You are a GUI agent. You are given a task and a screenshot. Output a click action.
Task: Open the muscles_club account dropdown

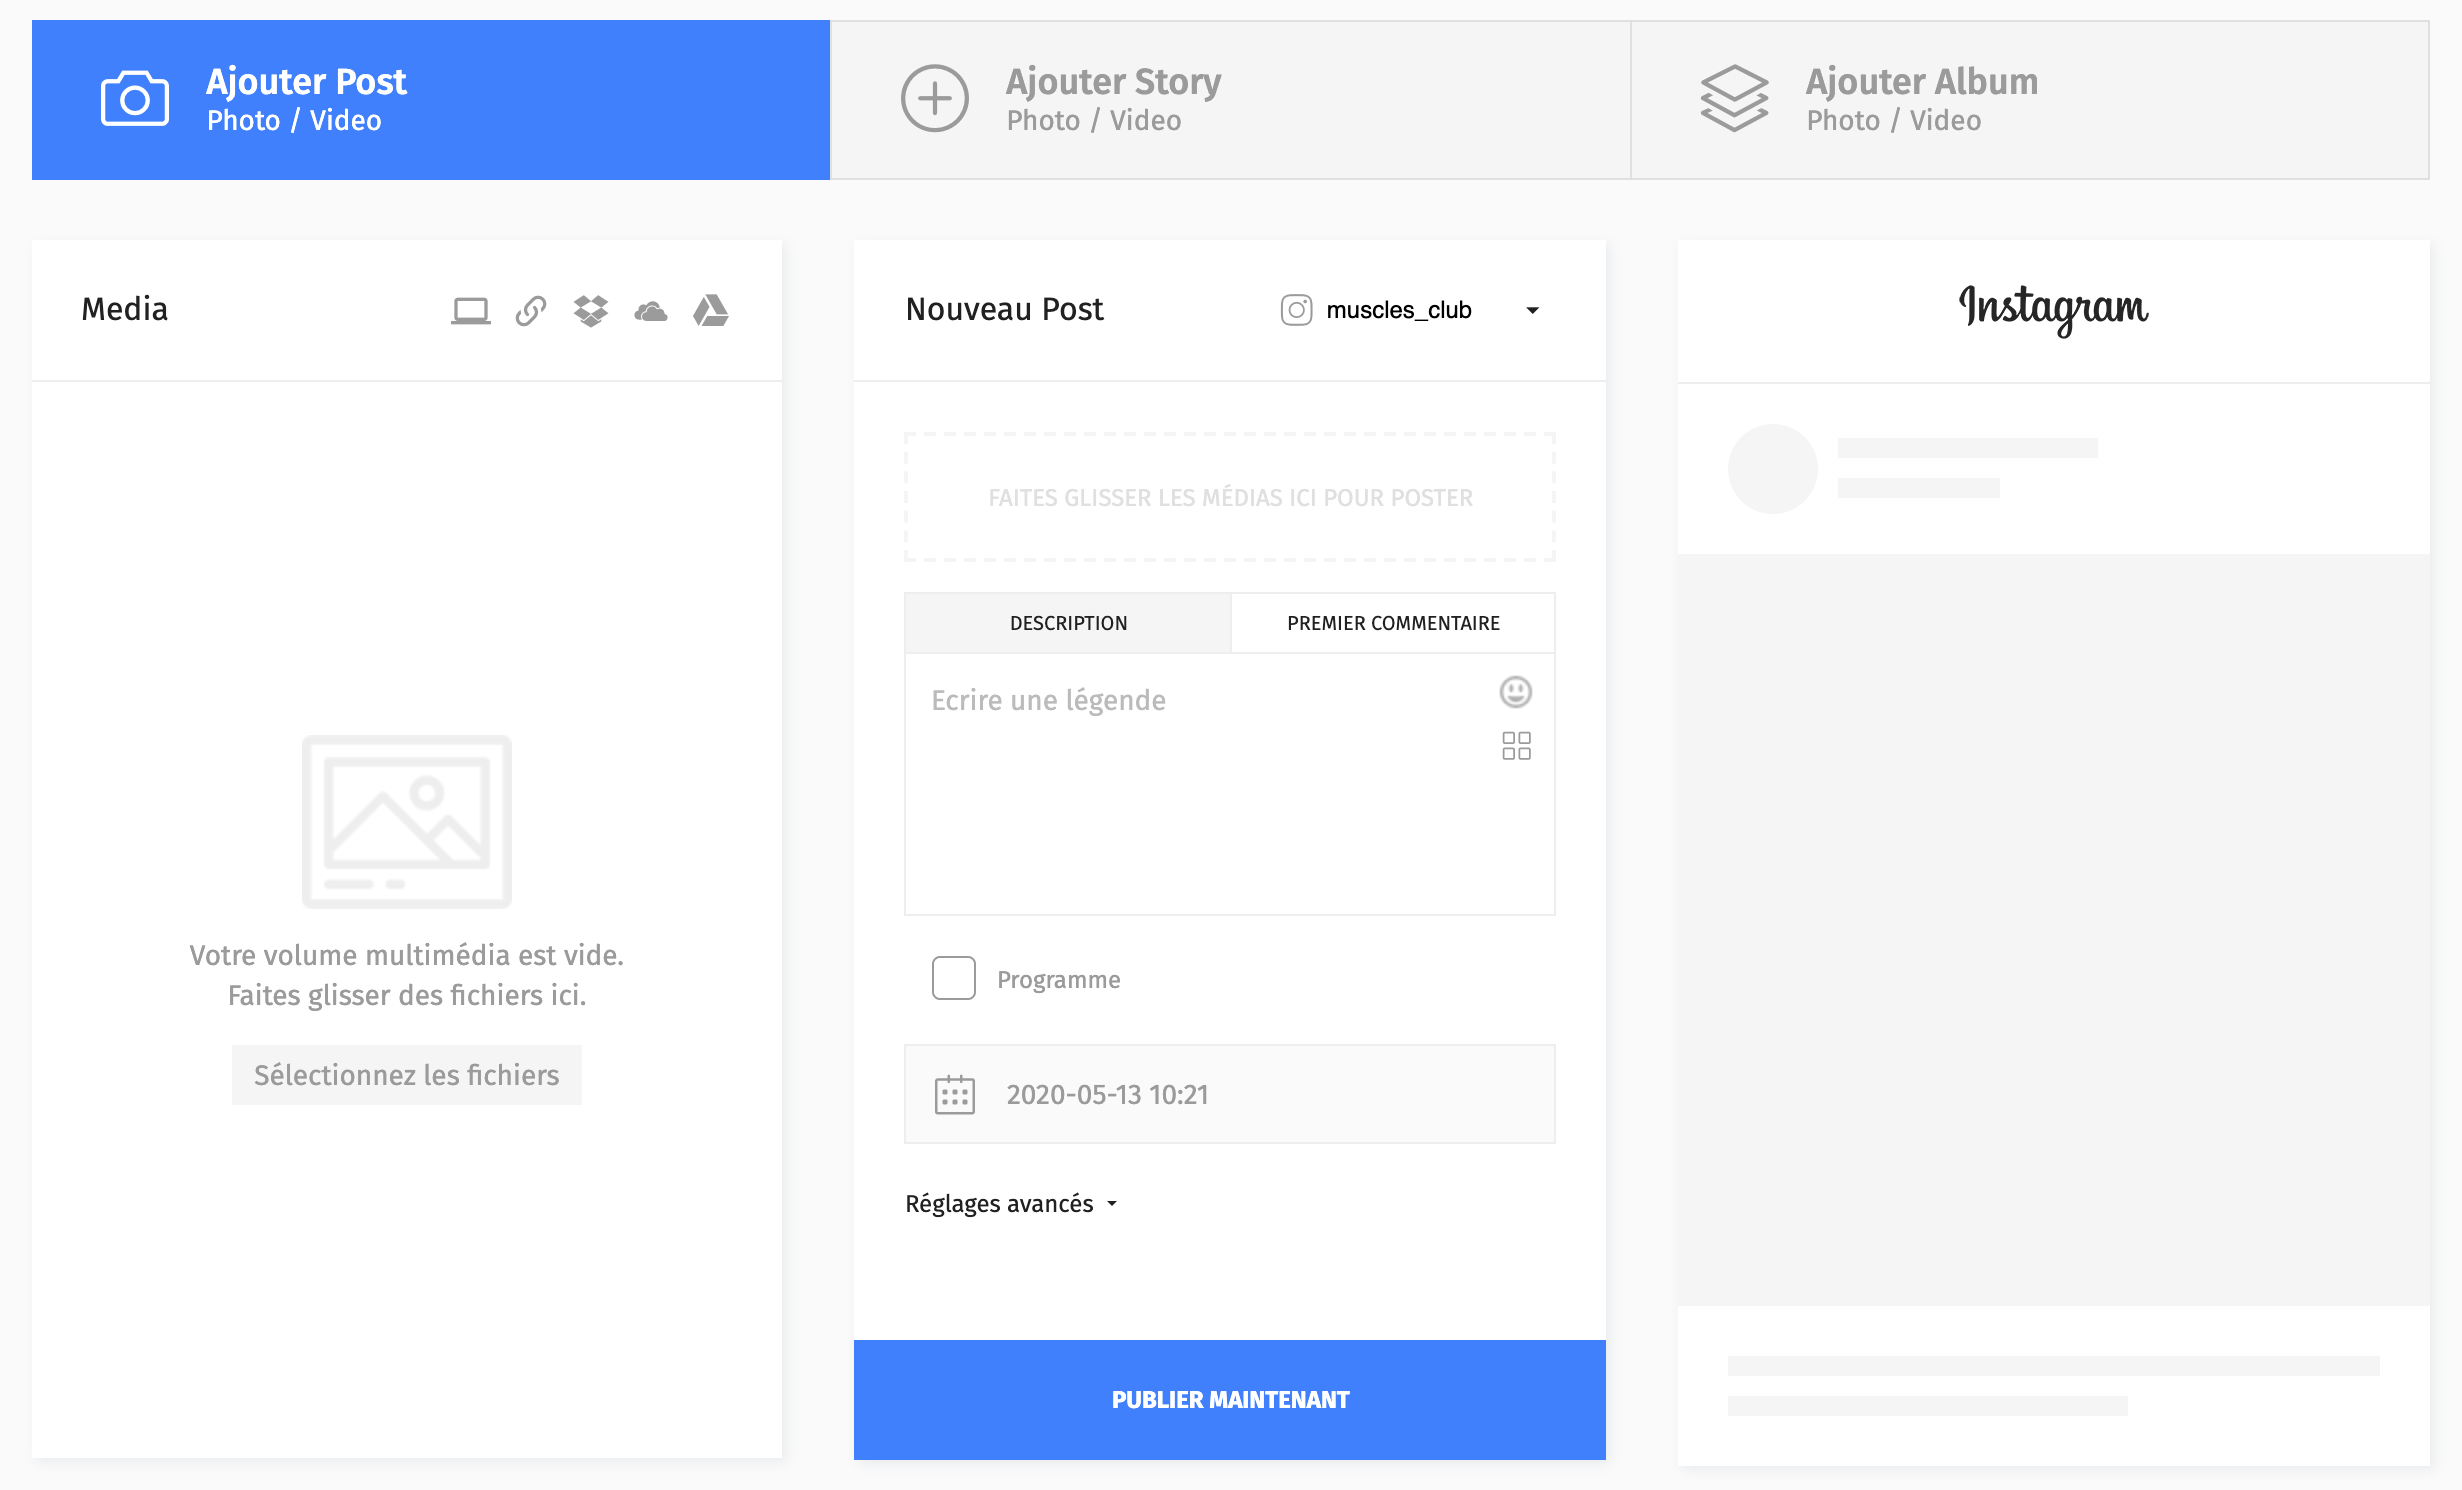pyautogui.click(x=1410, y=310)
